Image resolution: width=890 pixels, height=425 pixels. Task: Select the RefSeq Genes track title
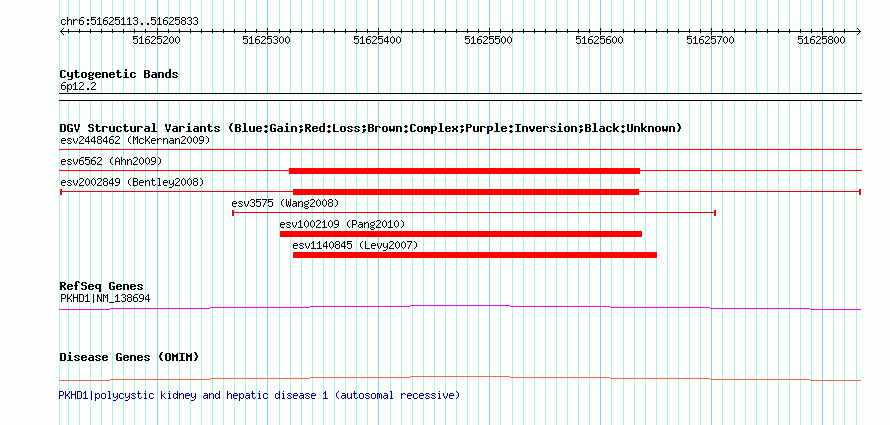click(x=102, y=286)
